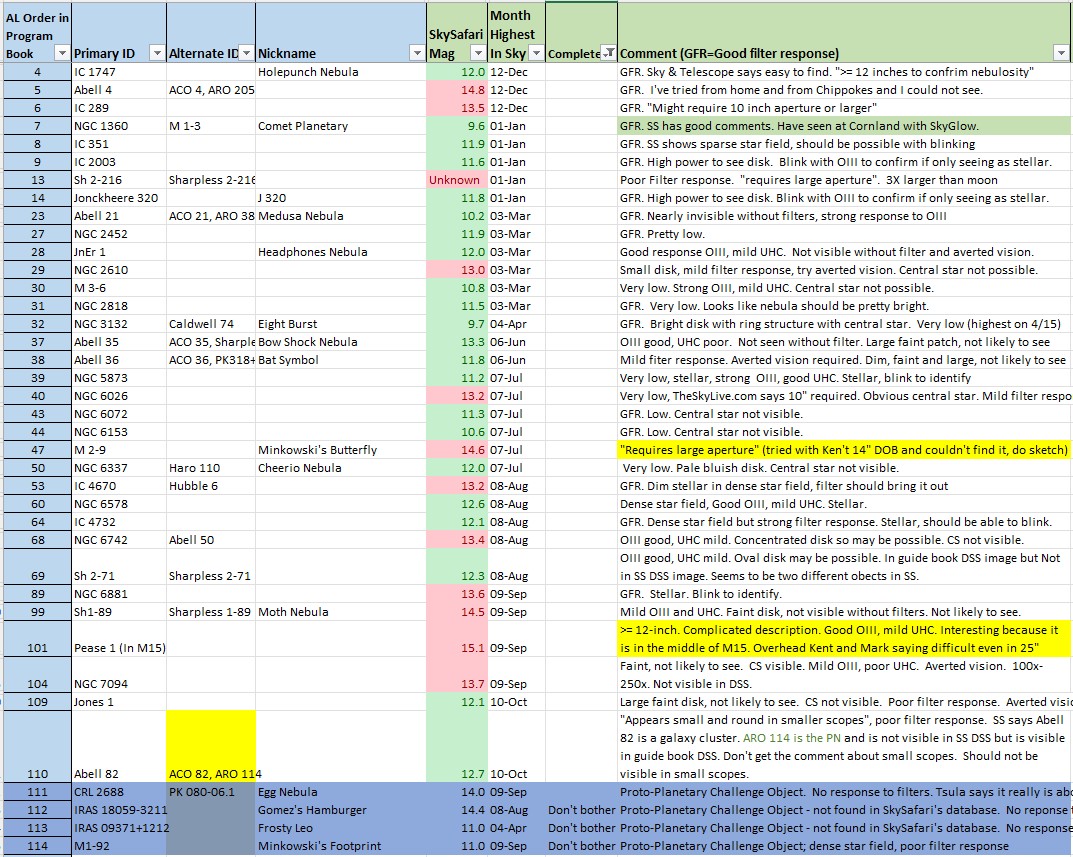
Task: Select the pink 14.8 magnitude cell
Action: coord(456,90)
